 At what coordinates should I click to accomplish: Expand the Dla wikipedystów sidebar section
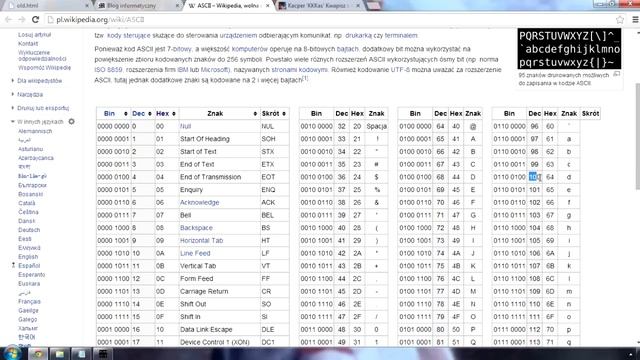[39, 81]
